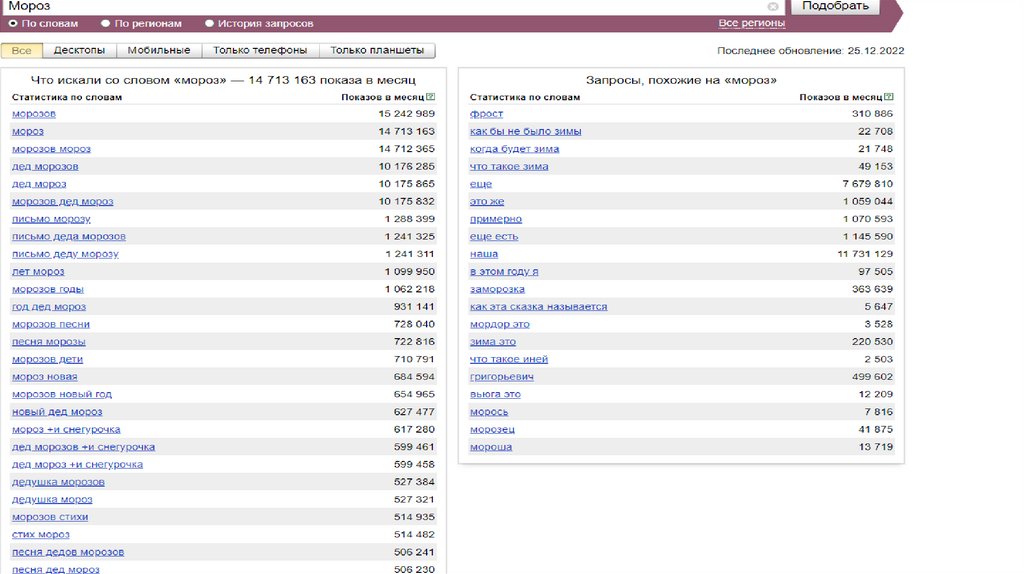
Task: Click in the search field containing 'Мороз'
Action: pyautogui.click(x=380, y=6)
